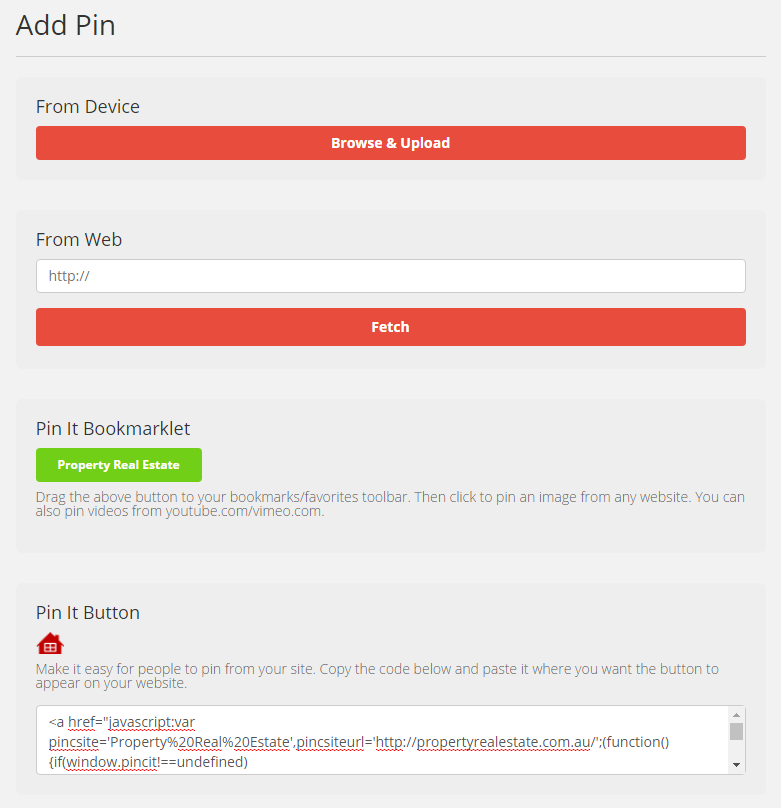The image size is (781, 808).
Task: Click the Browse & Upload button
Action: point(390,143)
